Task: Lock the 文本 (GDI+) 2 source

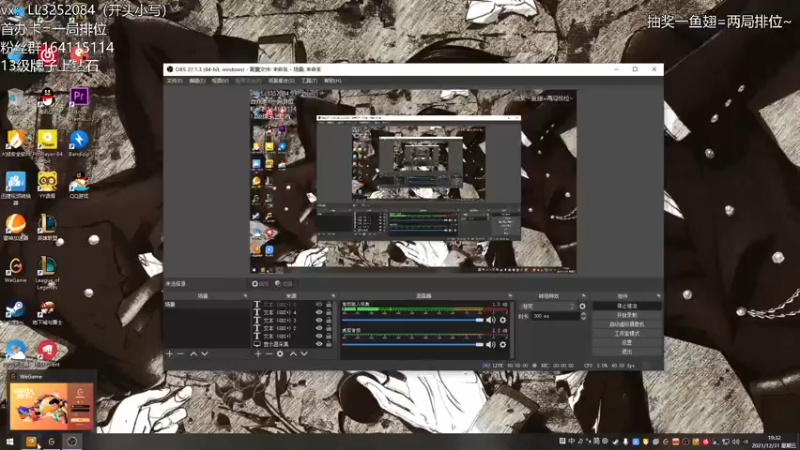Action: point(329,328)
